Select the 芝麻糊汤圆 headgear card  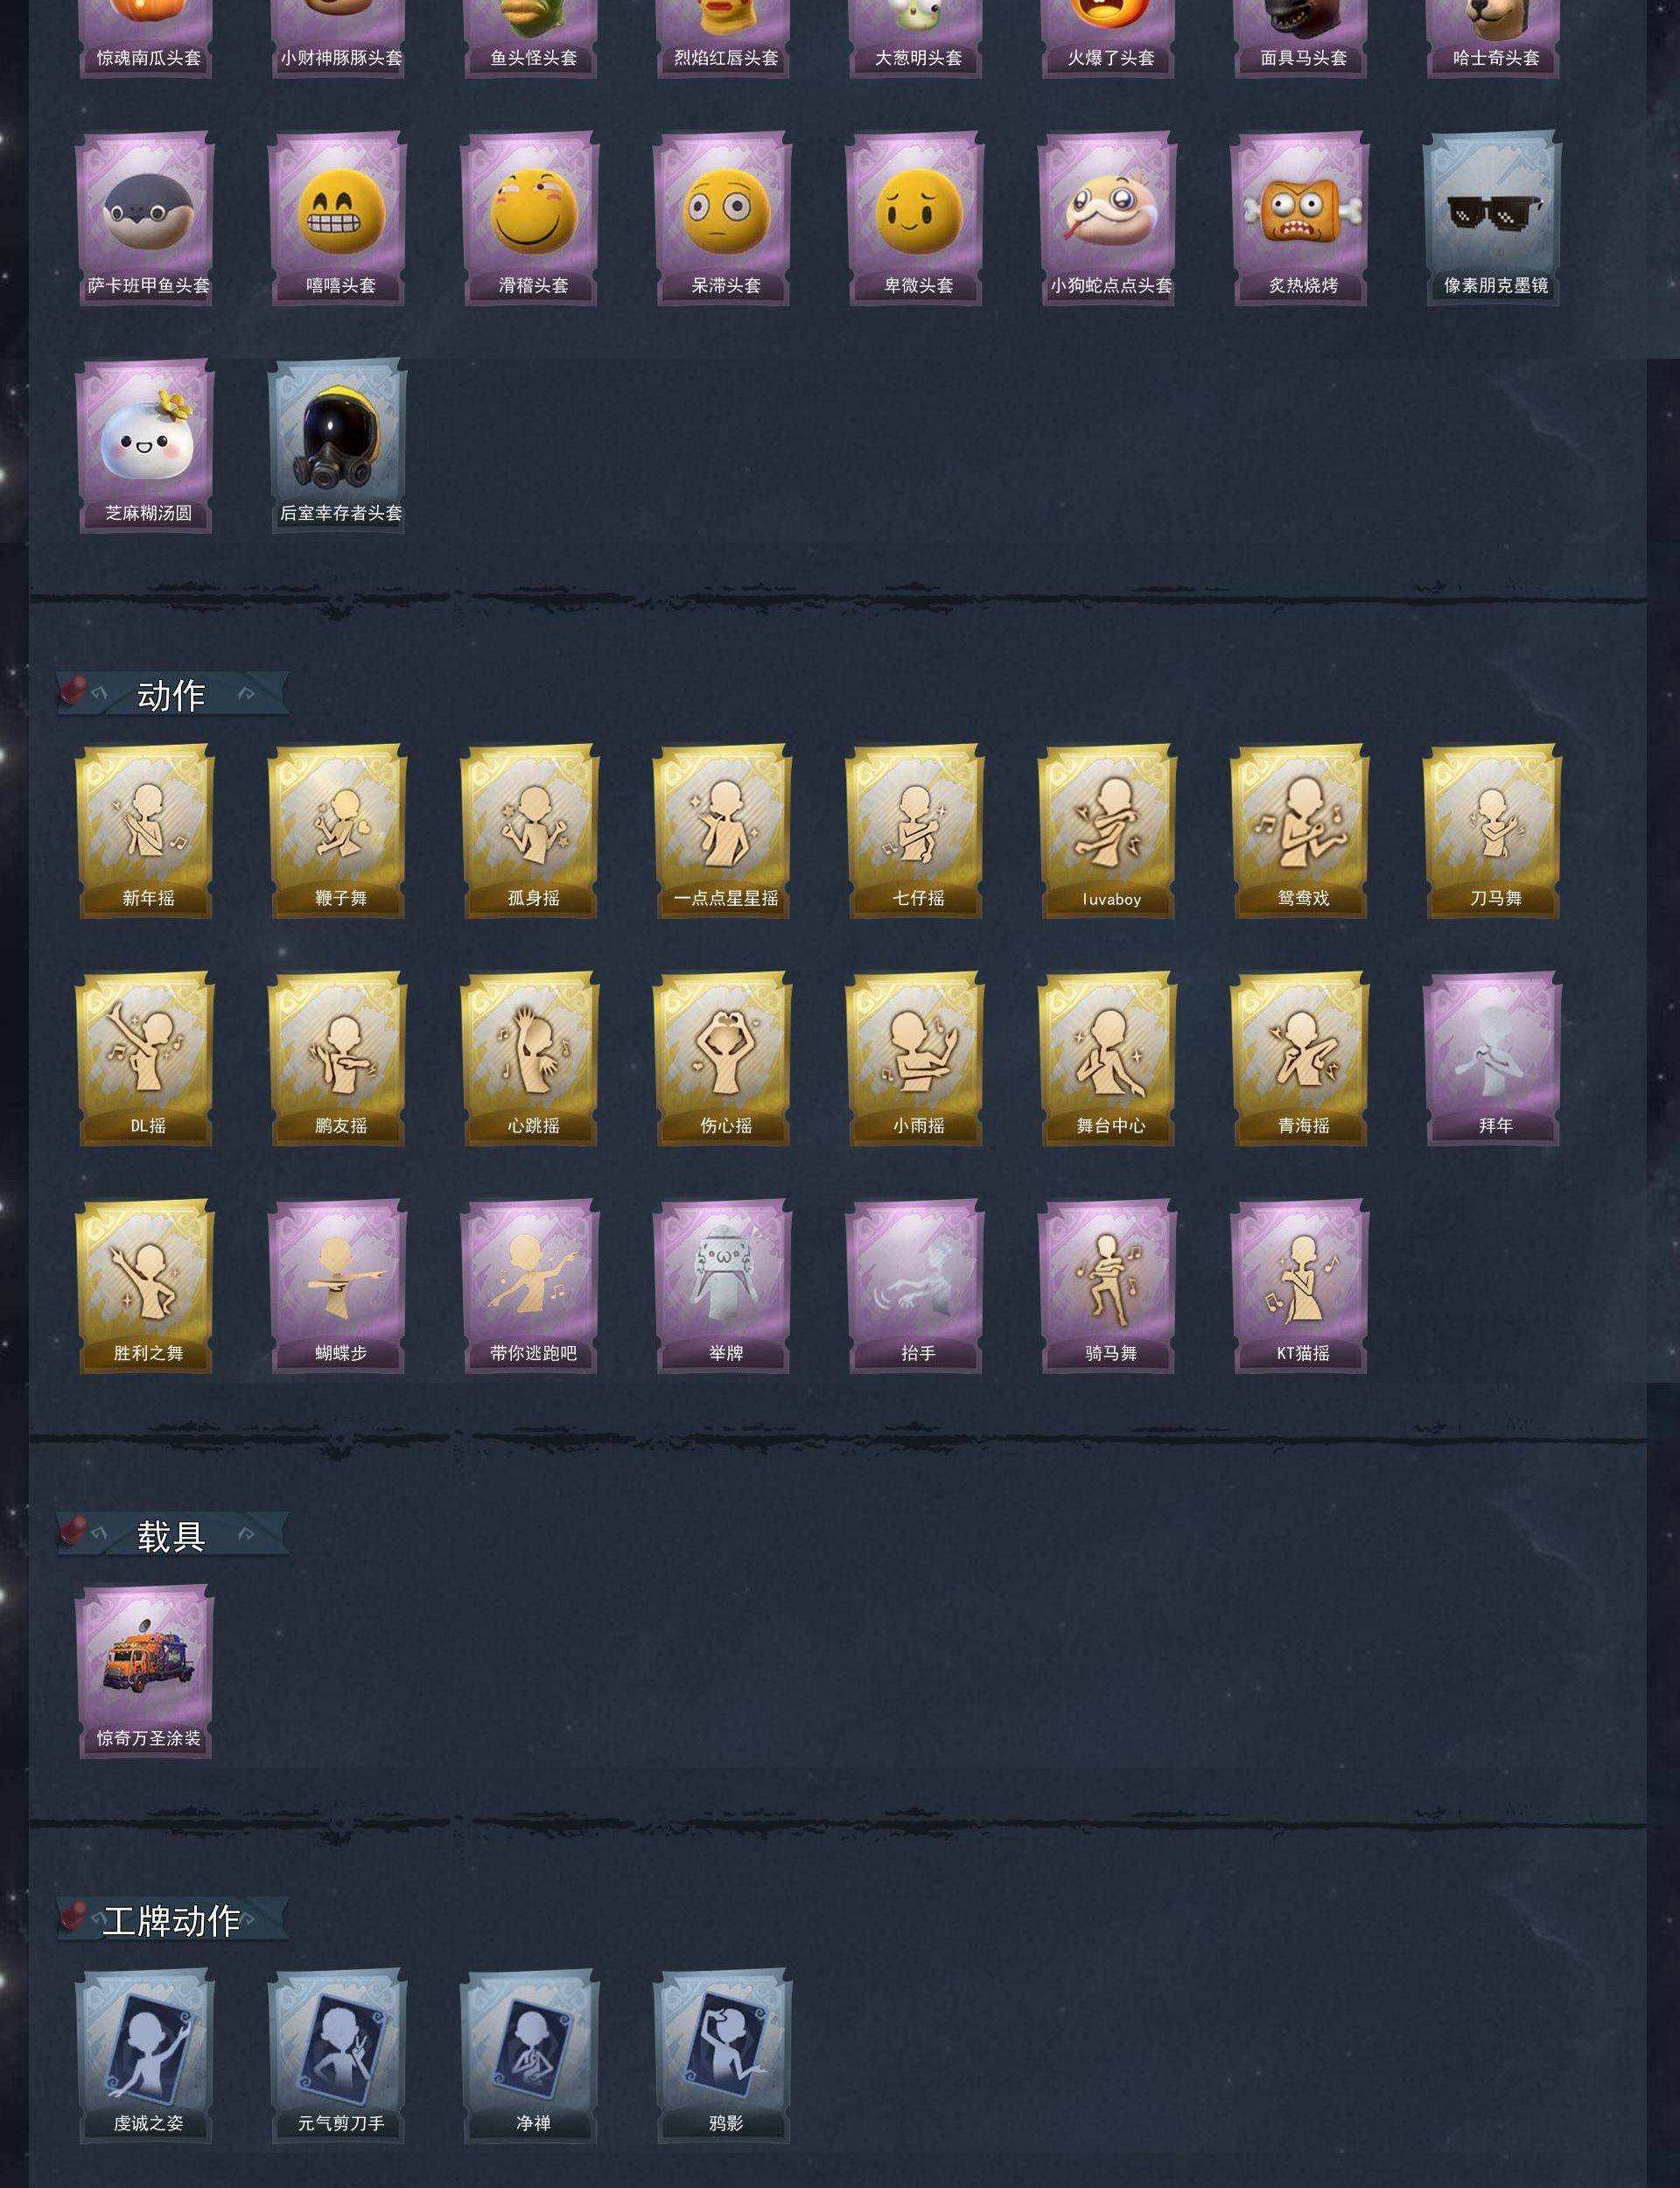pyautogui.click(x=145, y=446)
